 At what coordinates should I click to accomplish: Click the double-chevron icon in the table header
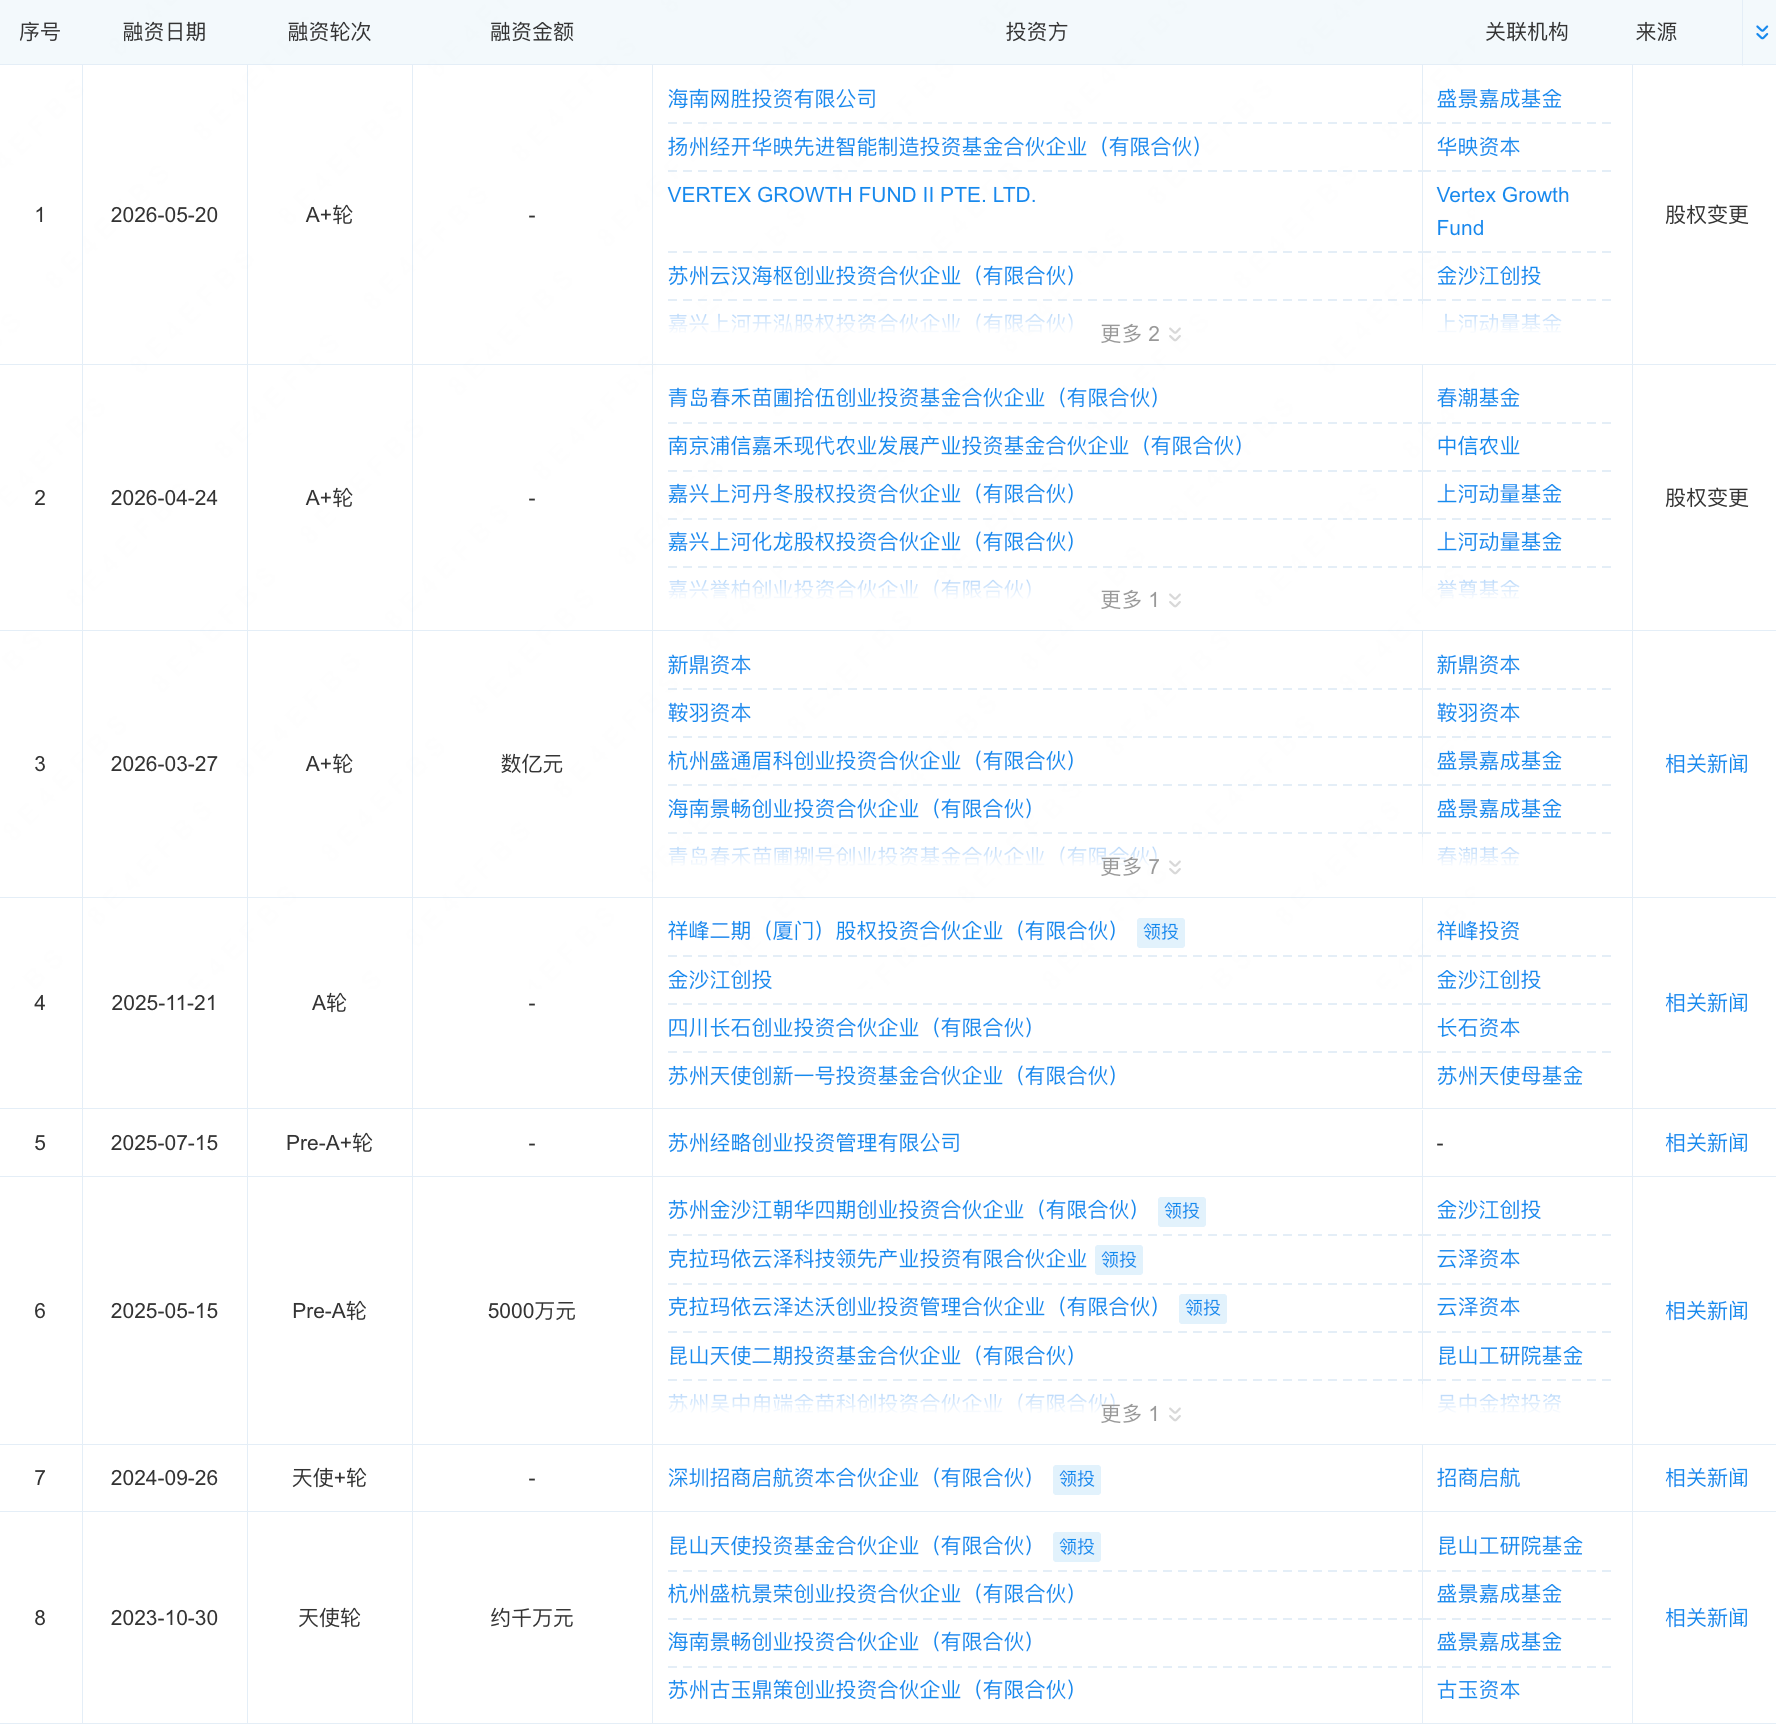pos(1762,32)
